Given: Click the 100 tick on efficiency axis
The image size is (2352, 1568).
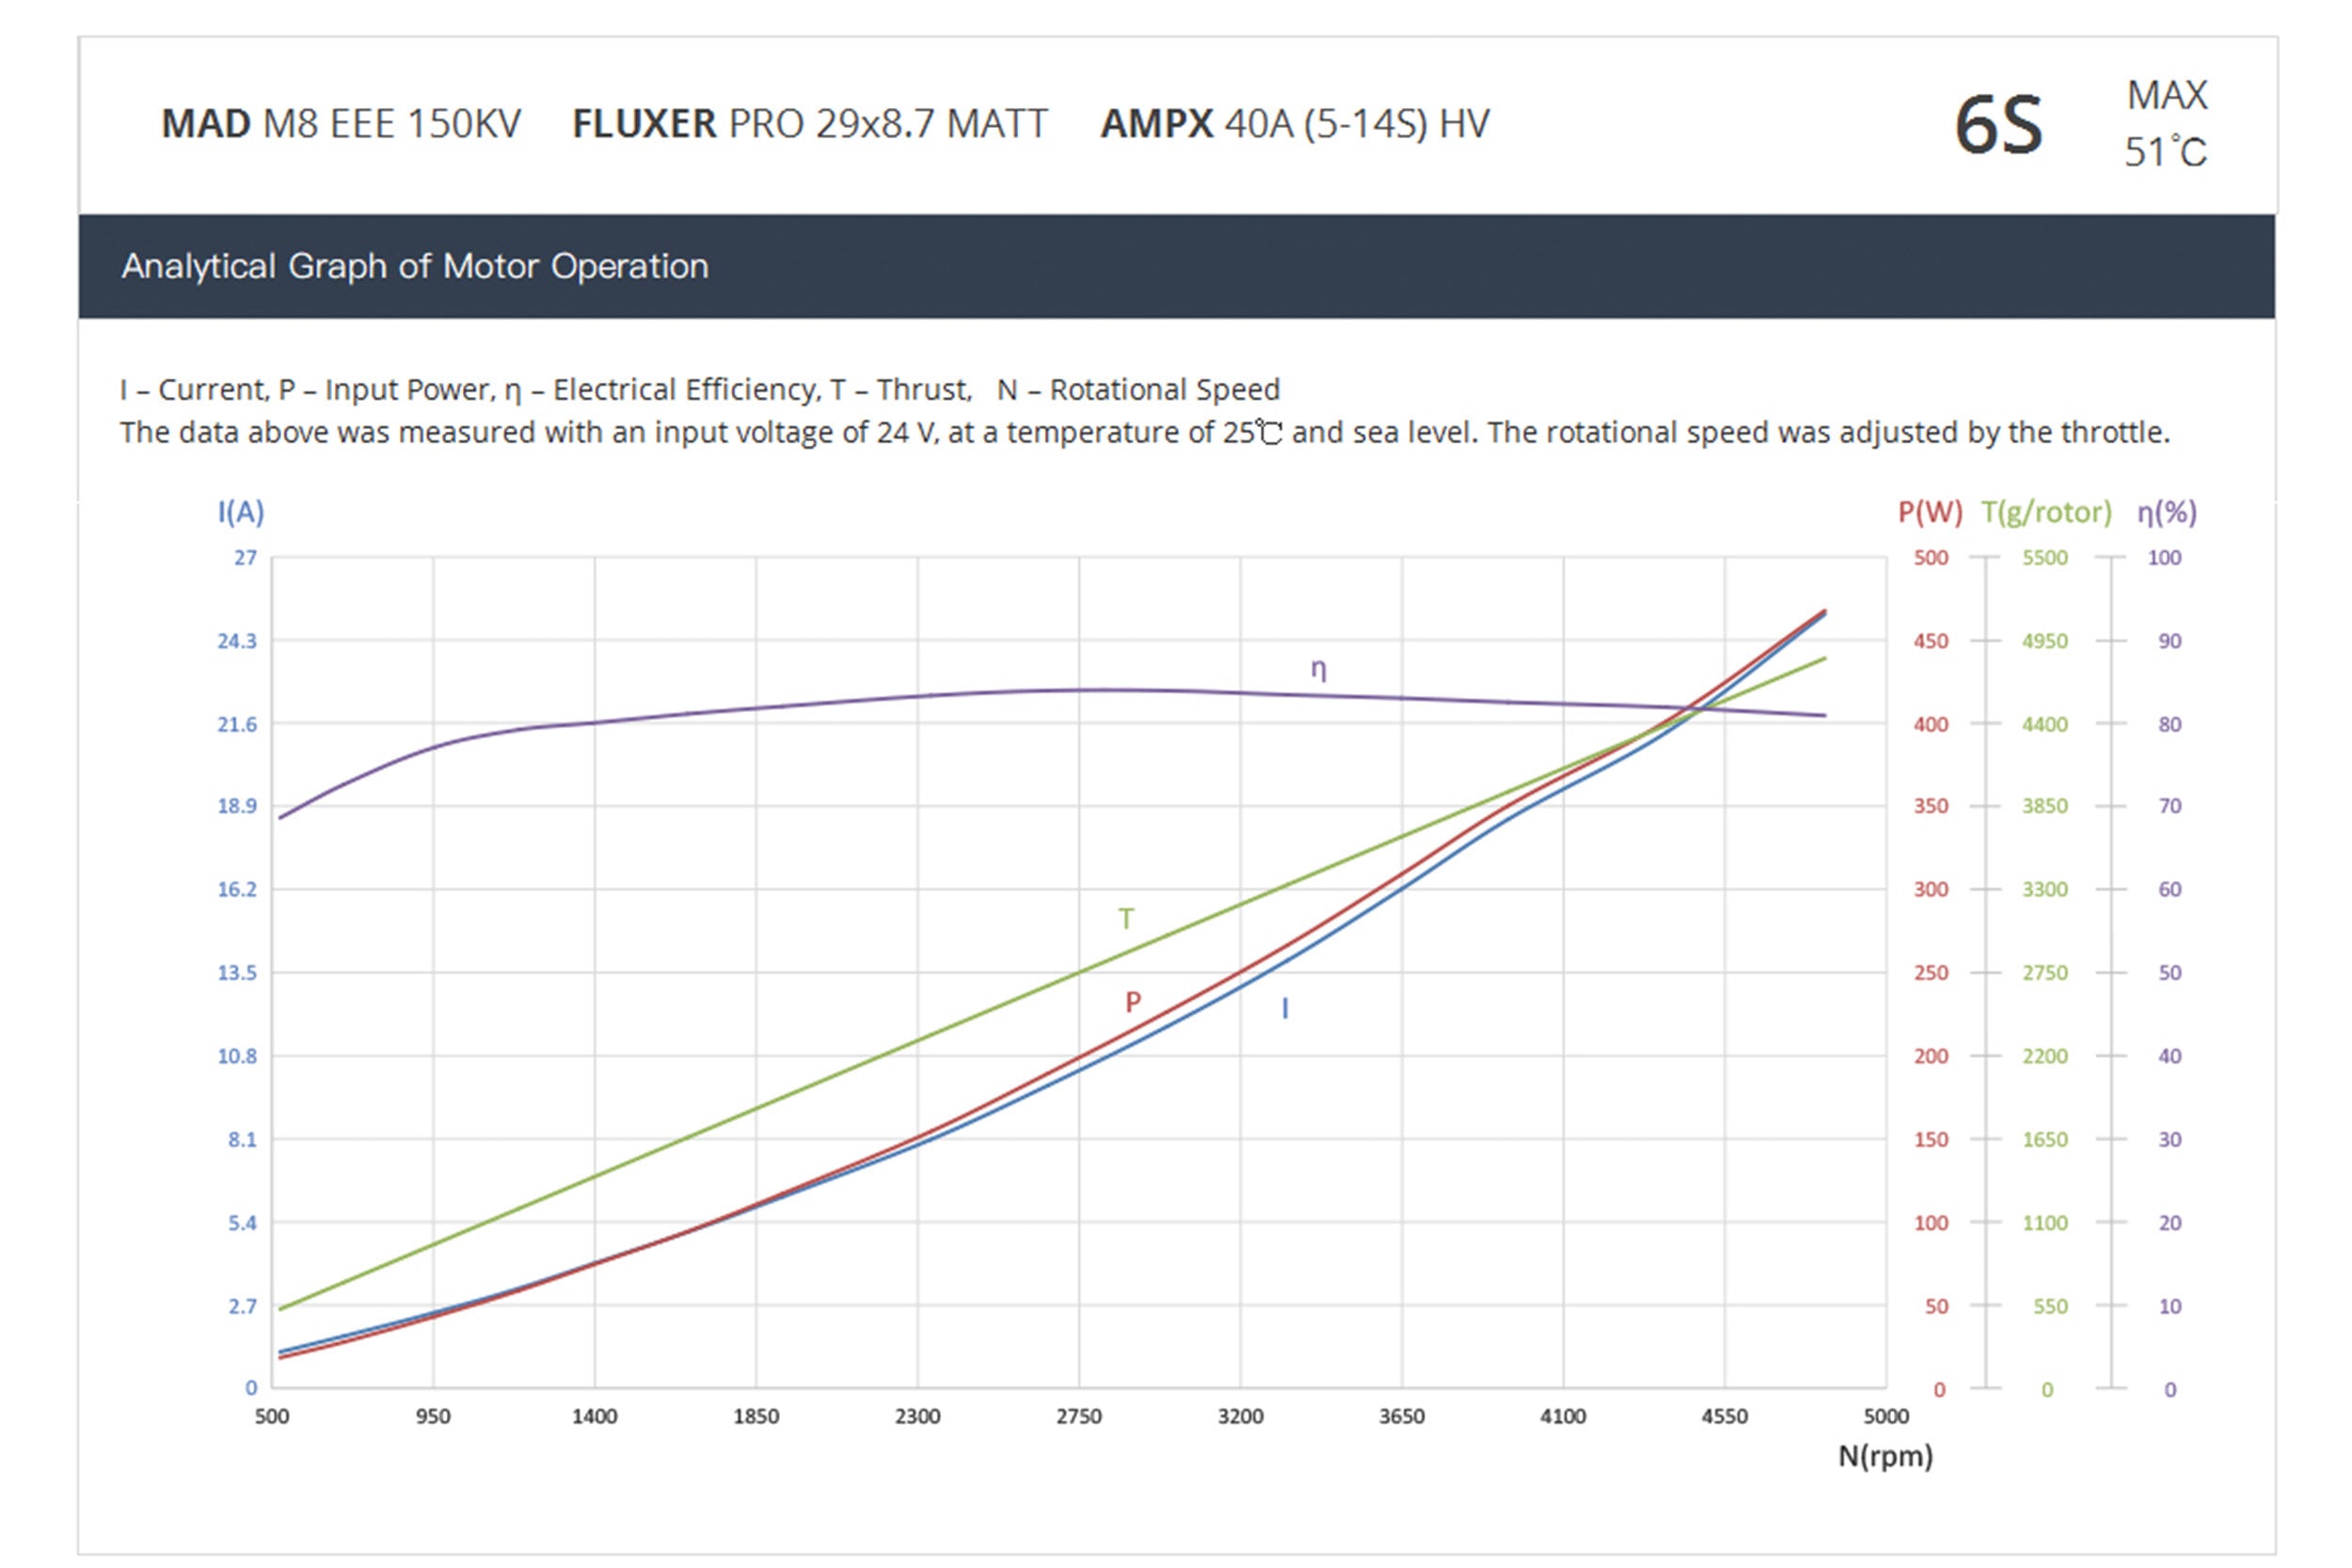Looking at the screenshot, I should click(2164, 558).
